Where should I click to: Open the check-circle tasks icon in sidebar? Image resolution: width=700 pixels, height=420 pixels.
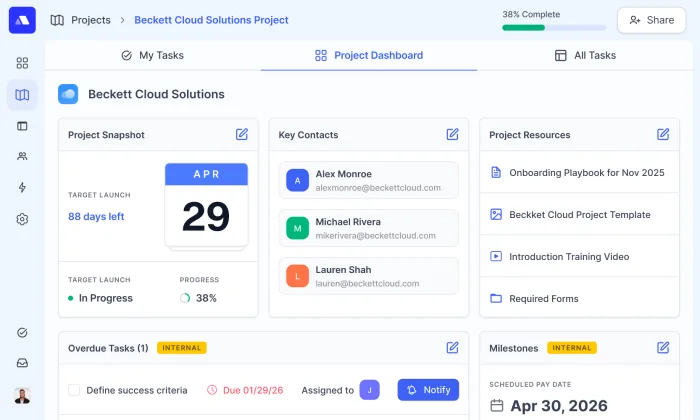click(22, 333)
